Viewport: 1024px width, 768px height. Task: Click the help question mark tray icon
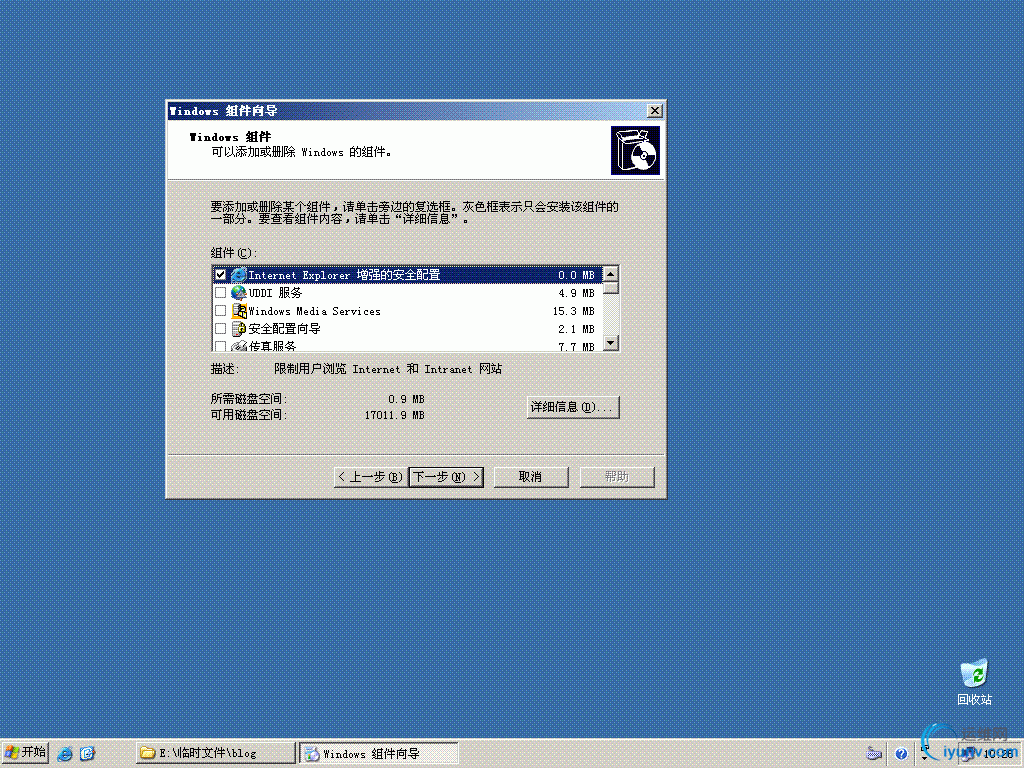pyautogui.click(x=901, y=754)
